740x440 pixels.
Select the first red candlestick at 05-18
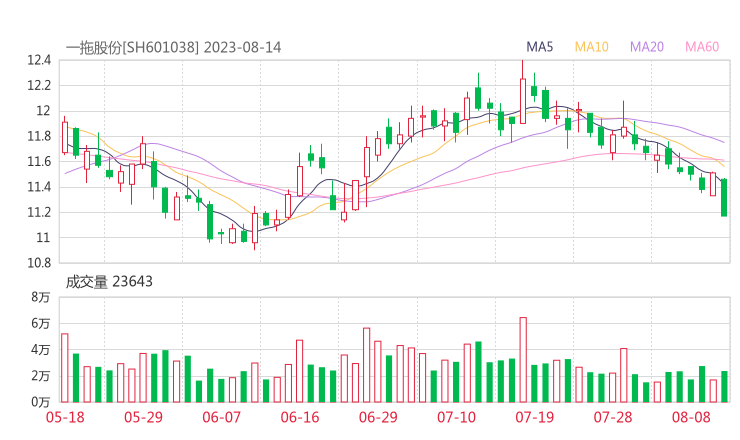65,137
